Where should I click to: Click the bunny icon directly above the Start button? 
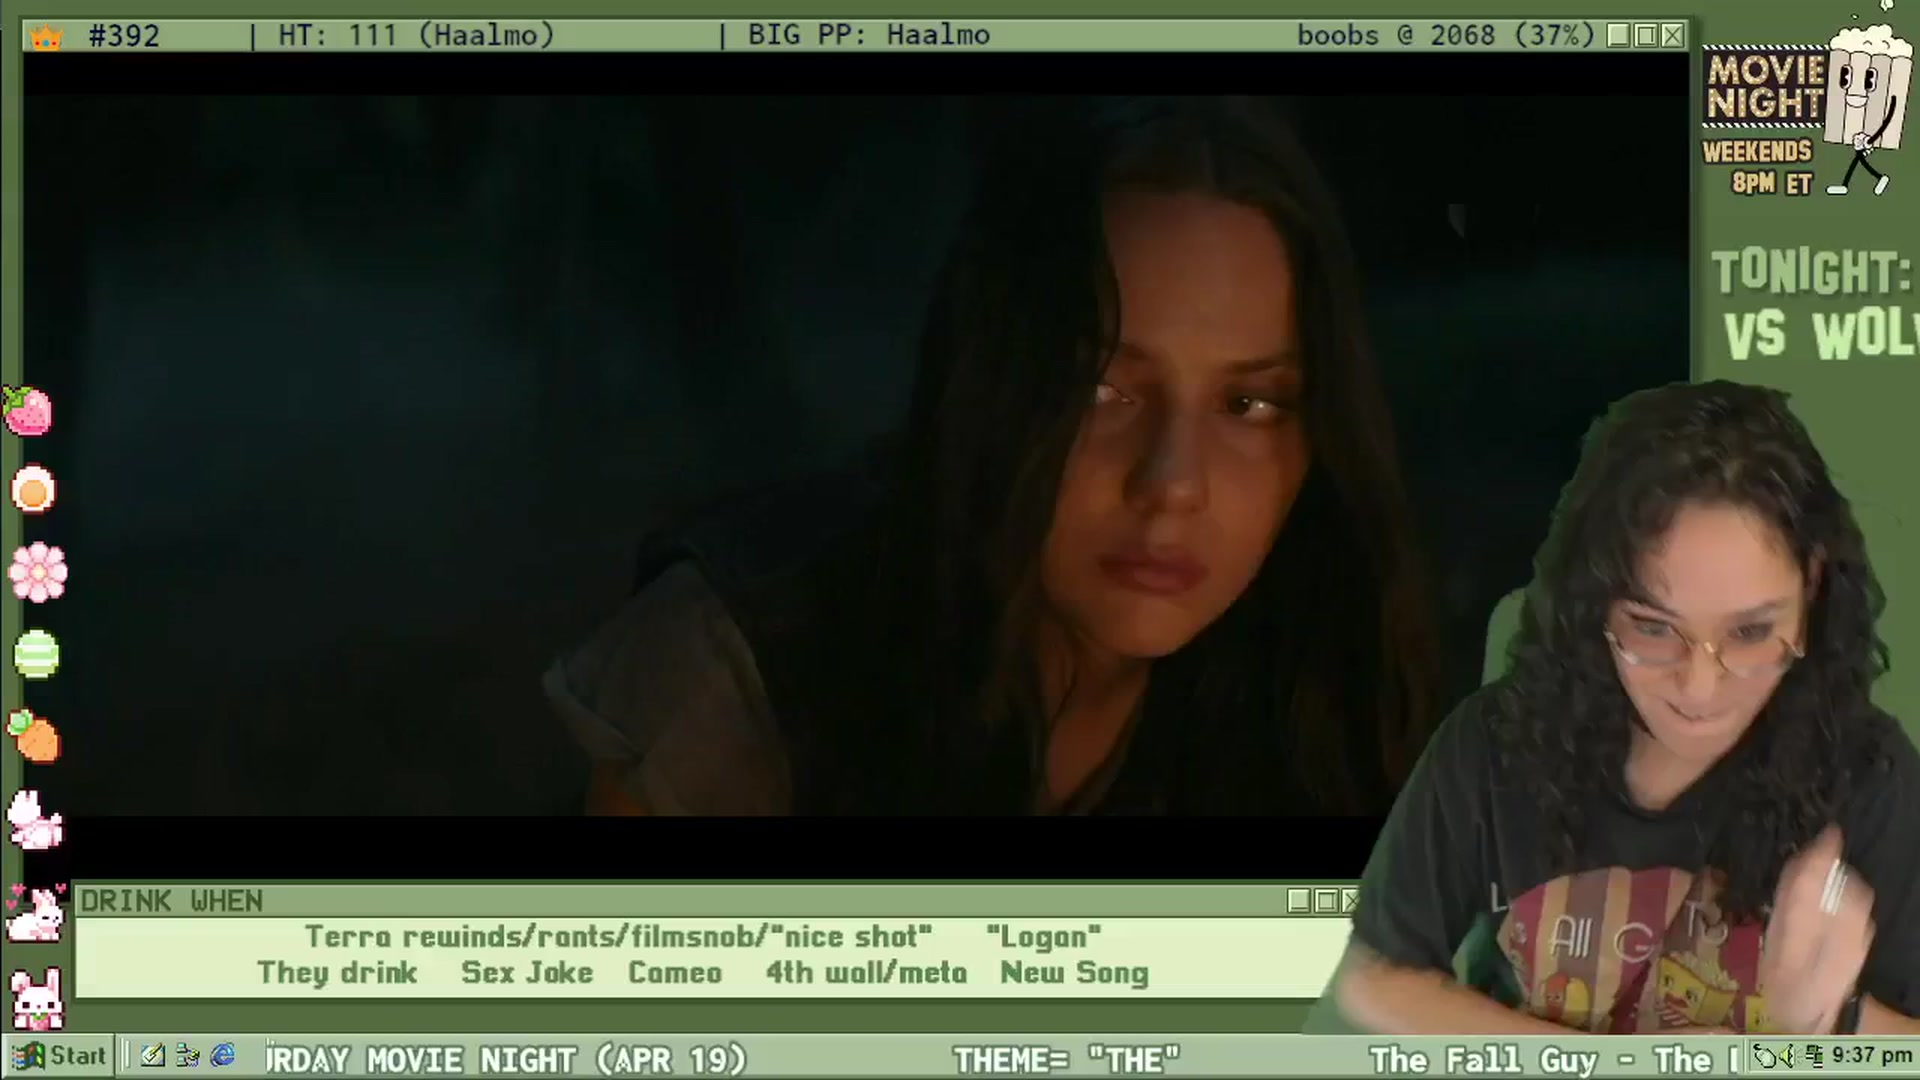(37, 998)
